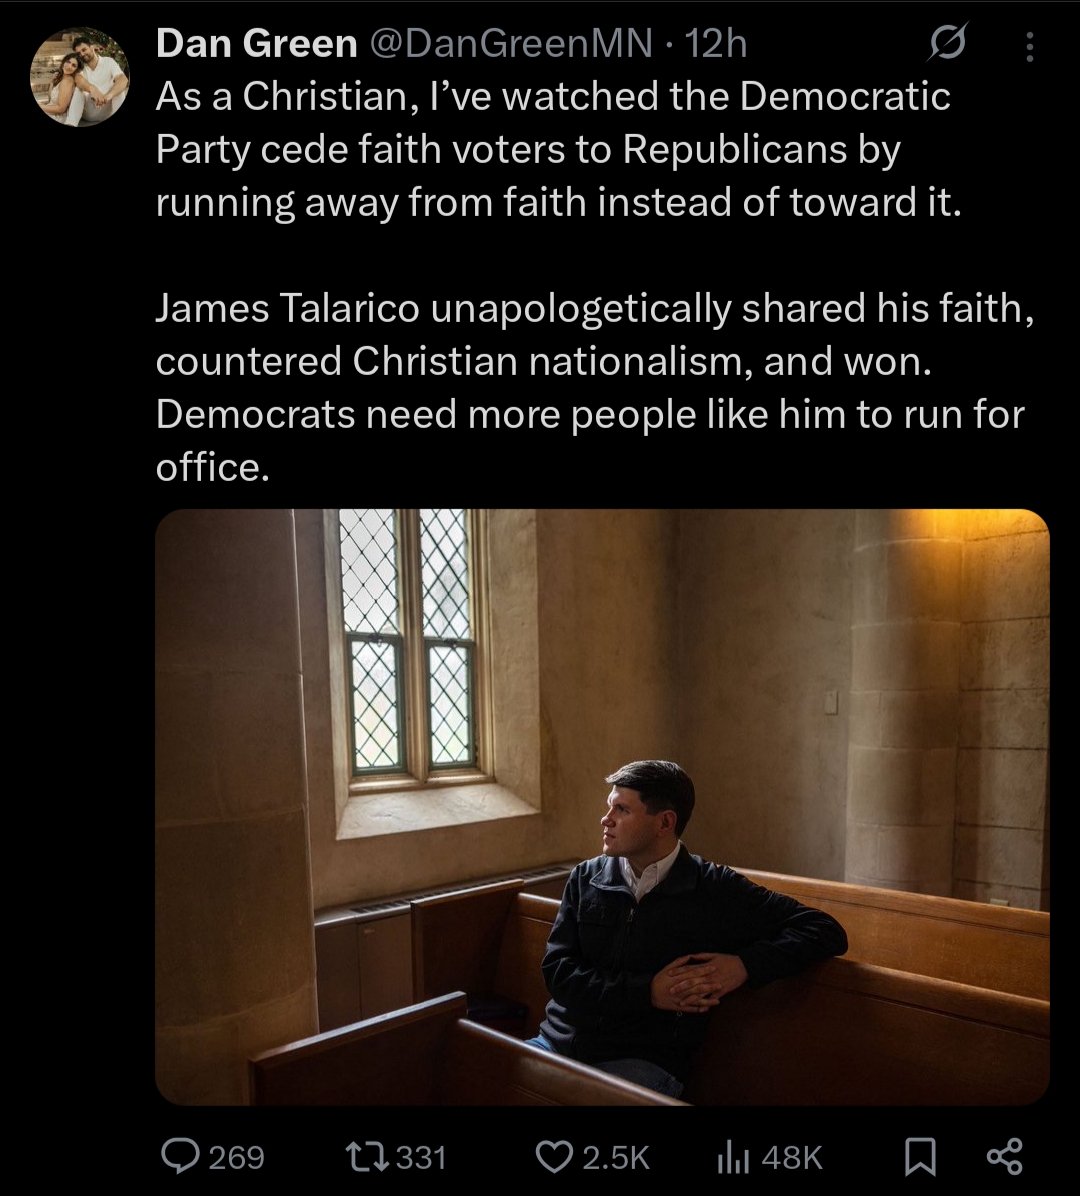Open the view analytics bar chart icon
This screenshot has height=1196, width=1080.
coord(733,1157)
